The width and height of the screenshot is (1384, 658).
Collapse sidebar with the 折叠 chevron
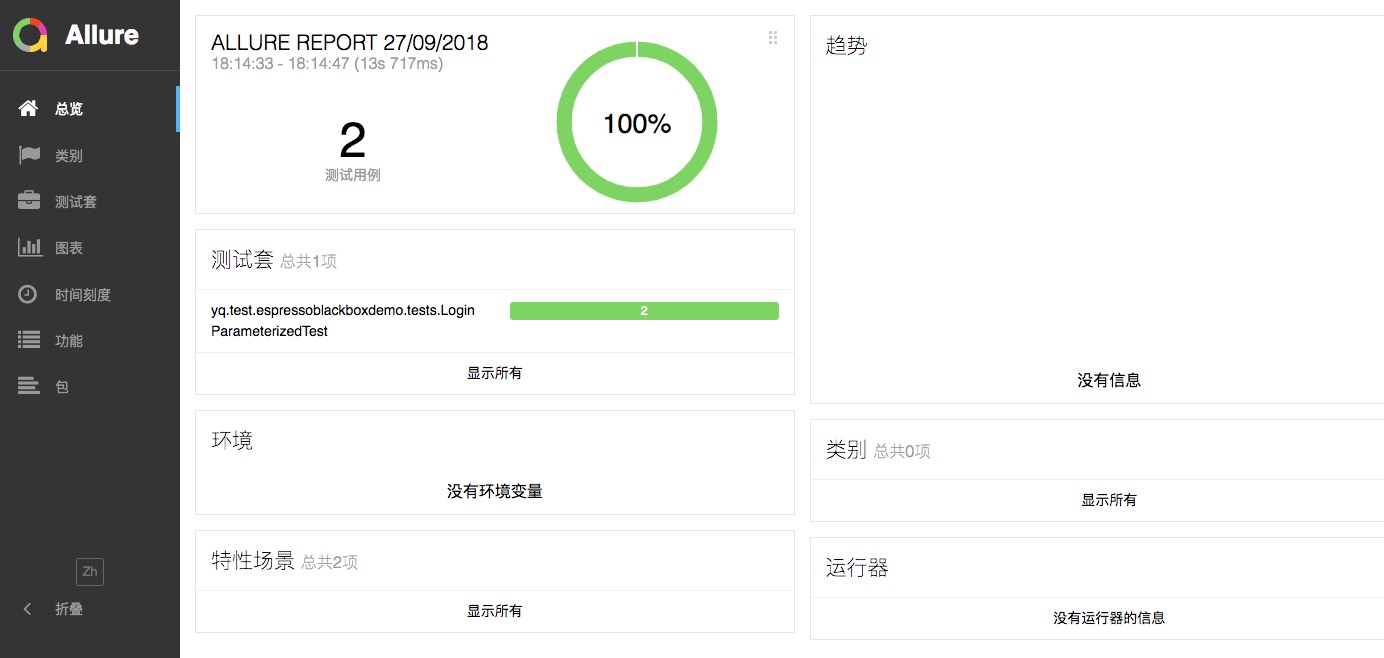[x=28, y=609]
